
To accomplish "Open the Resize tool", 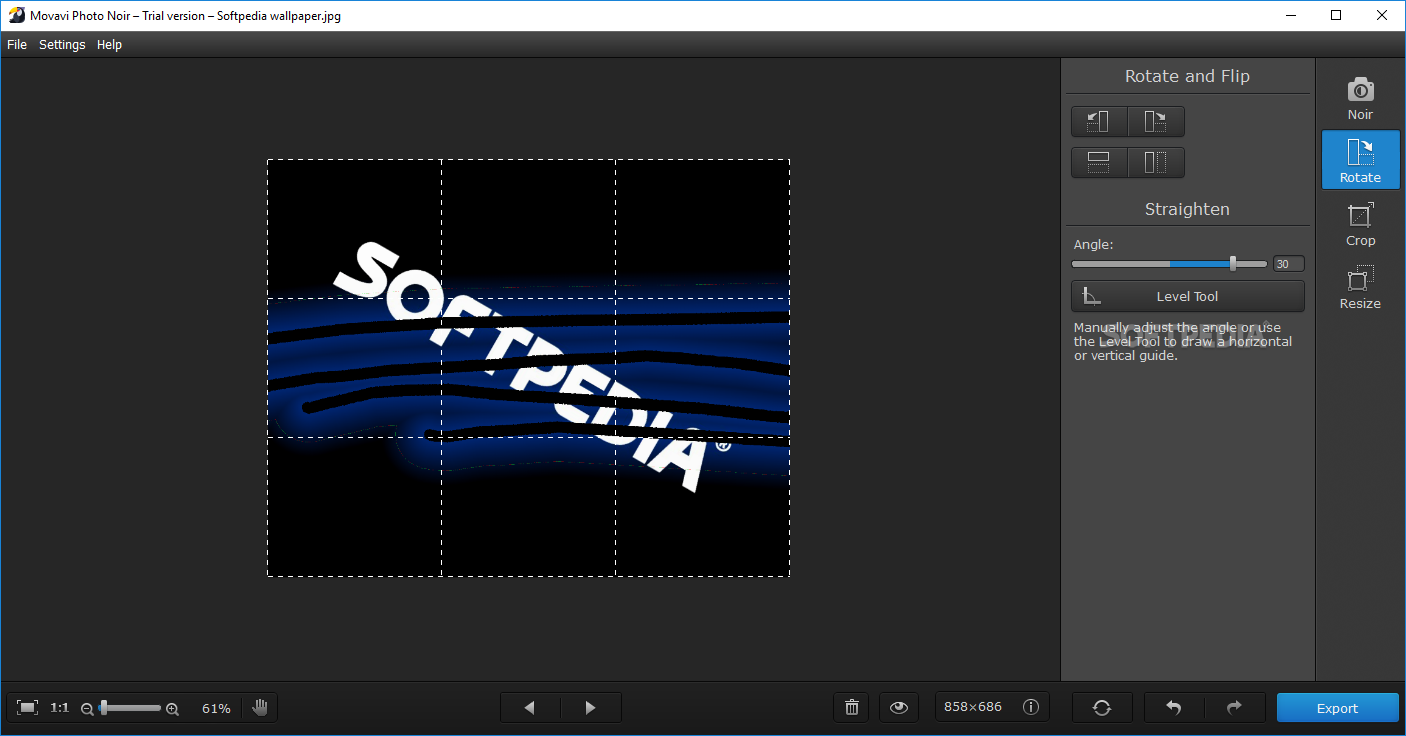I will 1360,287.
